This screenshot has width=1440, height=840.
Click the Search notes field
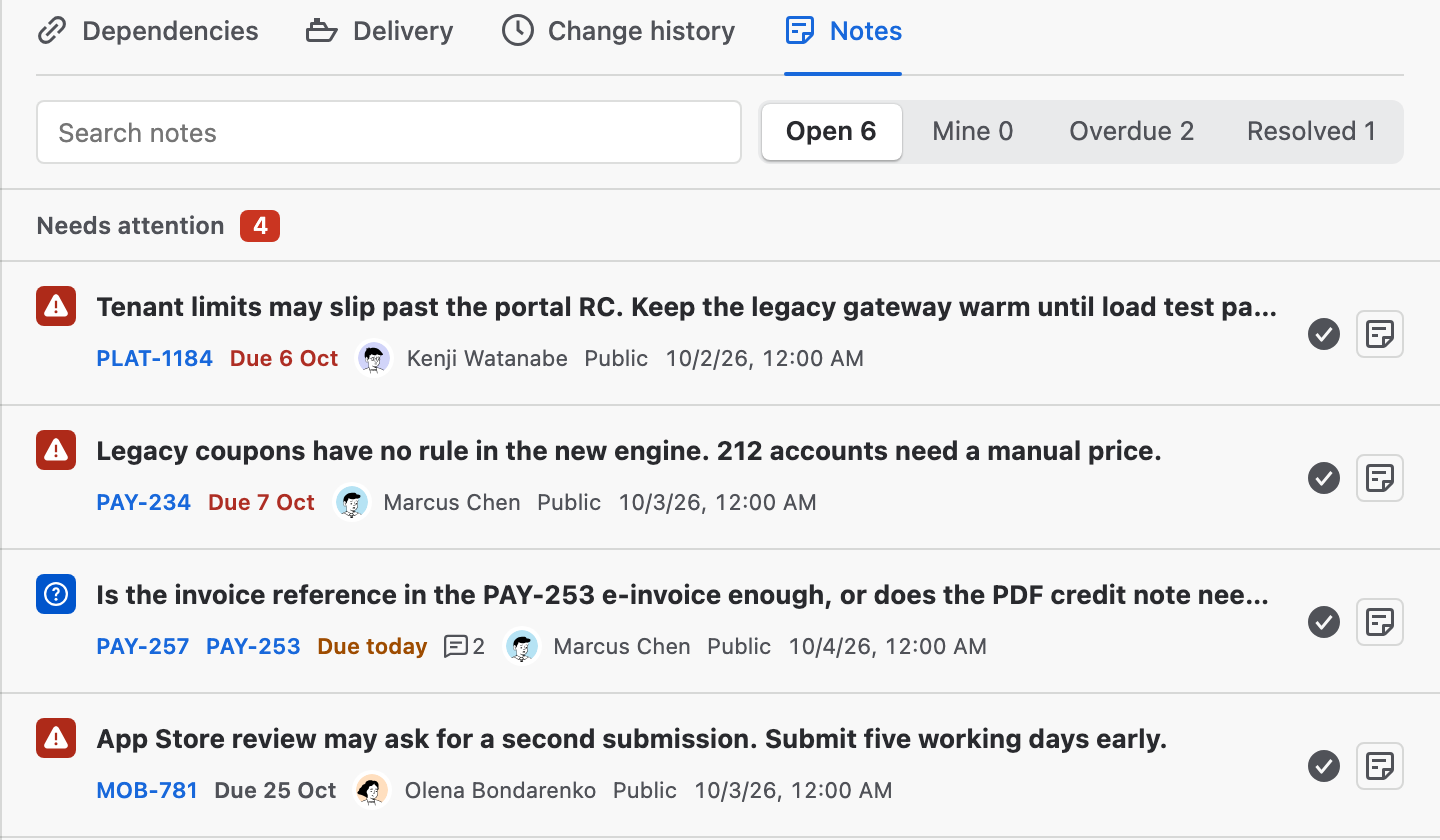389,132
